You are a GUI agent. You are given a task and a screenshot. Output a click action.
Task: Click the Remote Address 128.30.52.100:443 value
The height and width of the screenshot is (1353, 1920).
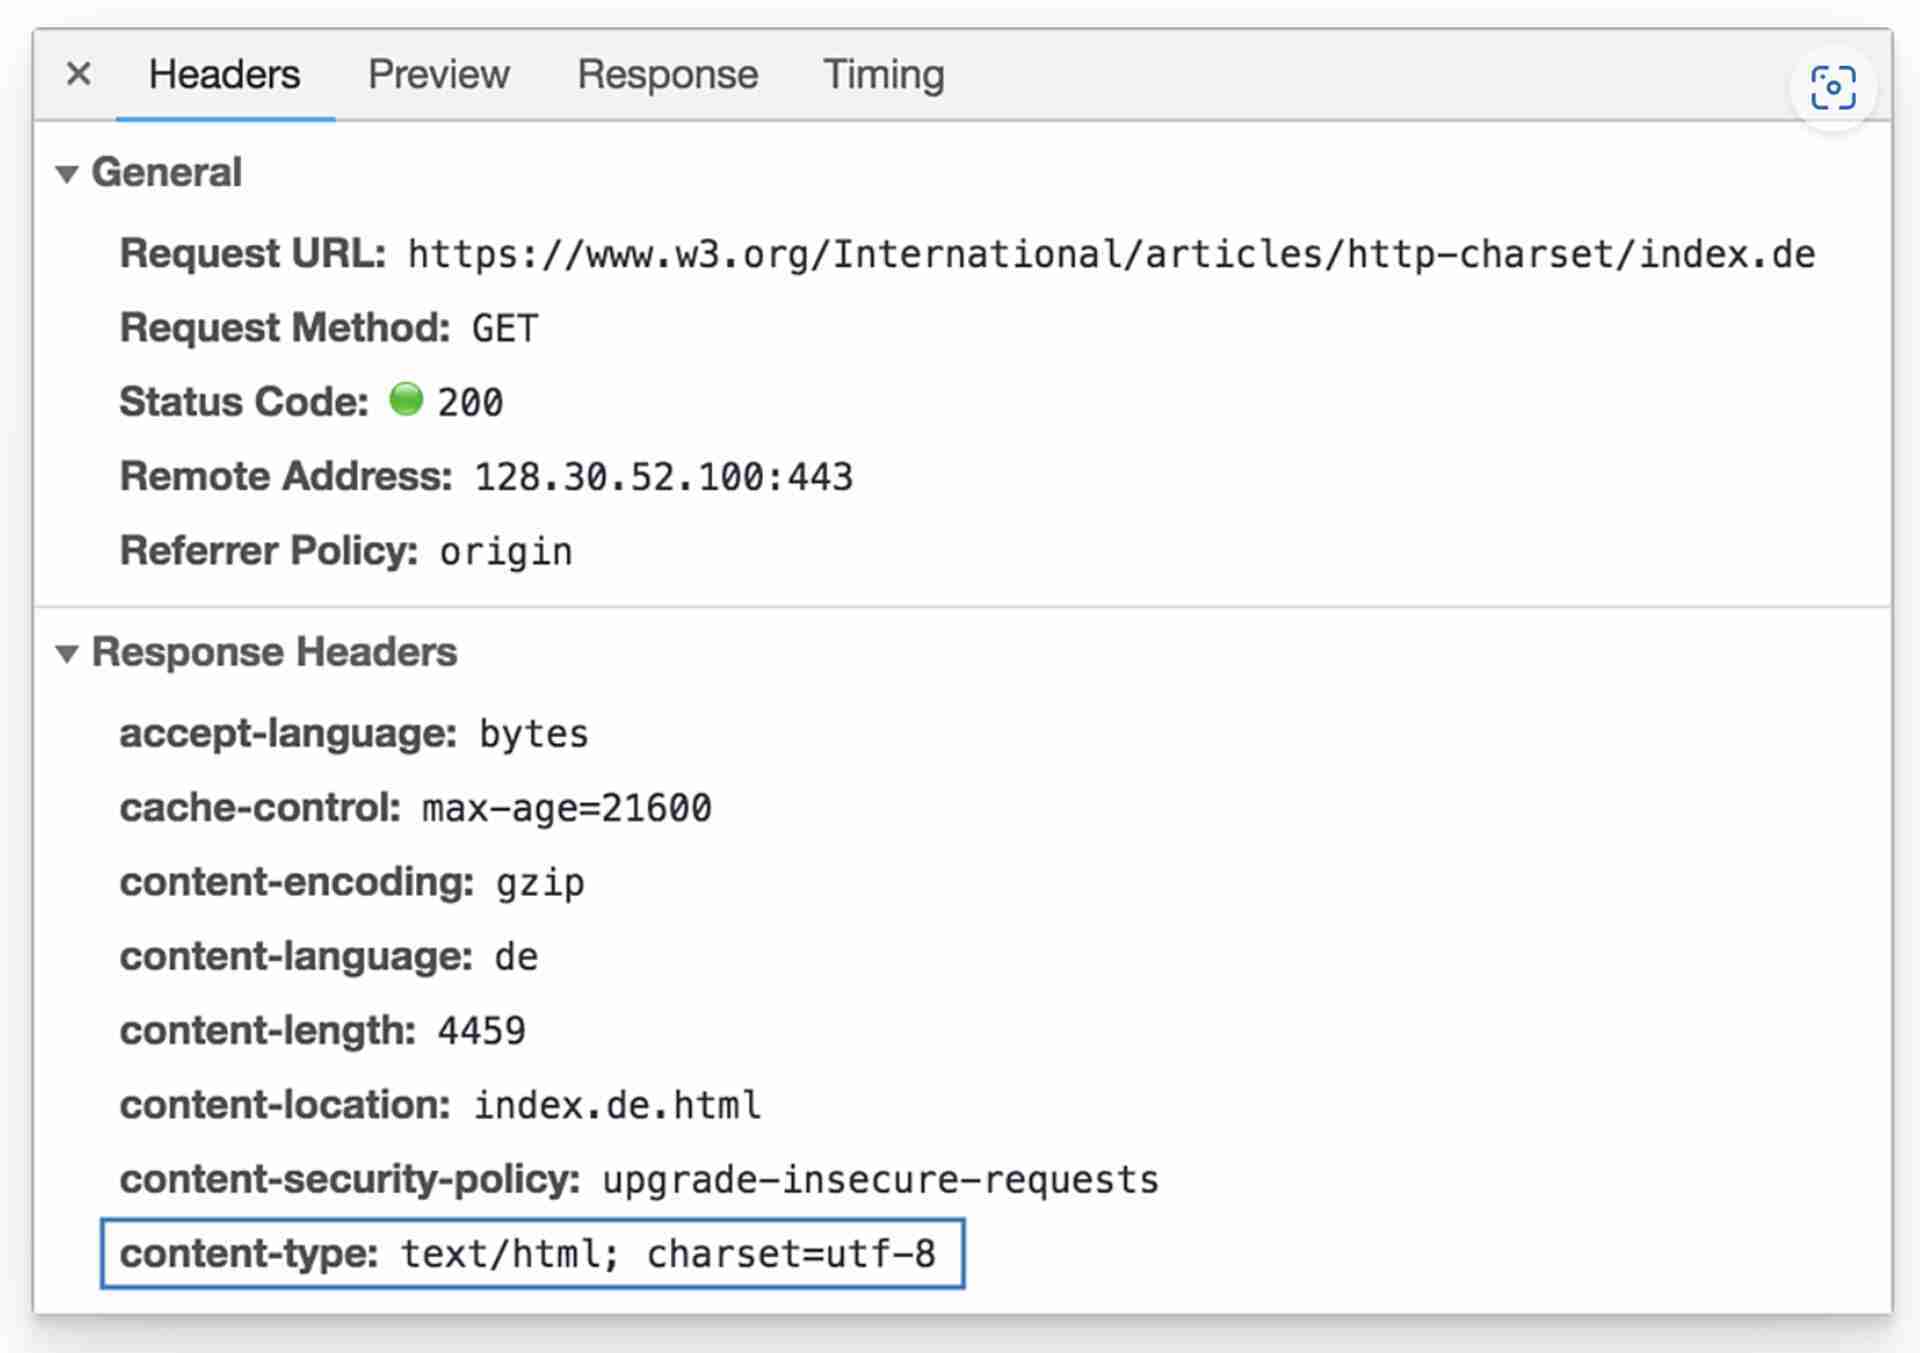tap(663, 478)
